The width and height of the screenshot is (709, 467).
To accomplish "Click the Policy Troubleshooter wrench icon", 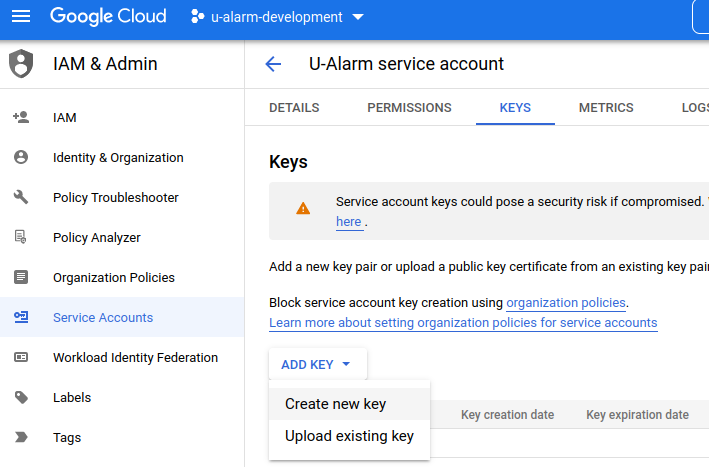I will [x=21, y=197].
